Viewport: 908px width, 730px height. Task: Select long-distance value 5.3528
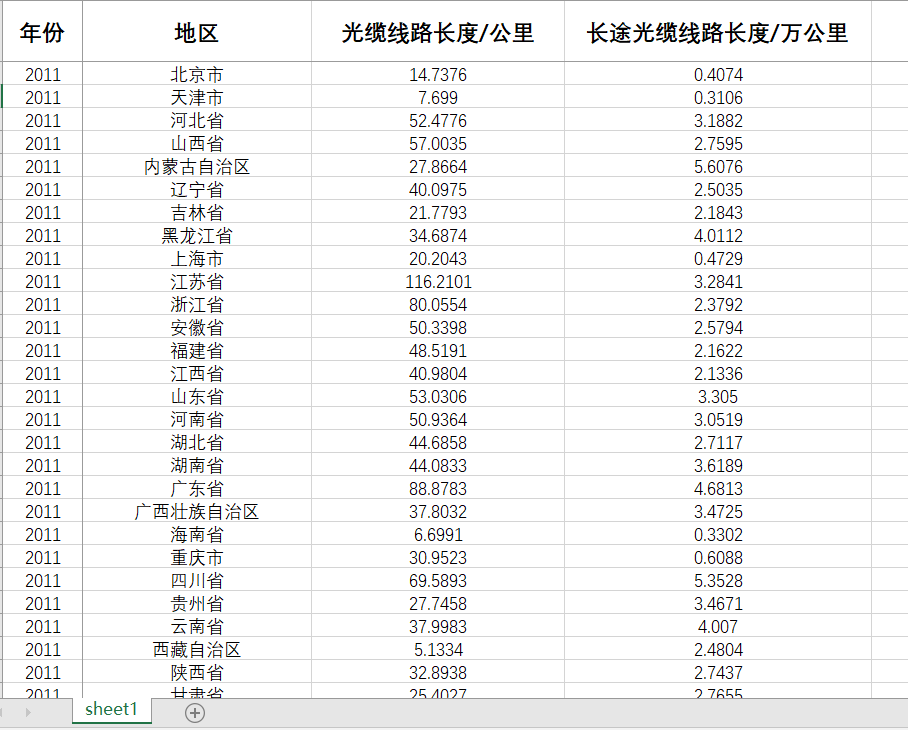(718, 581)
